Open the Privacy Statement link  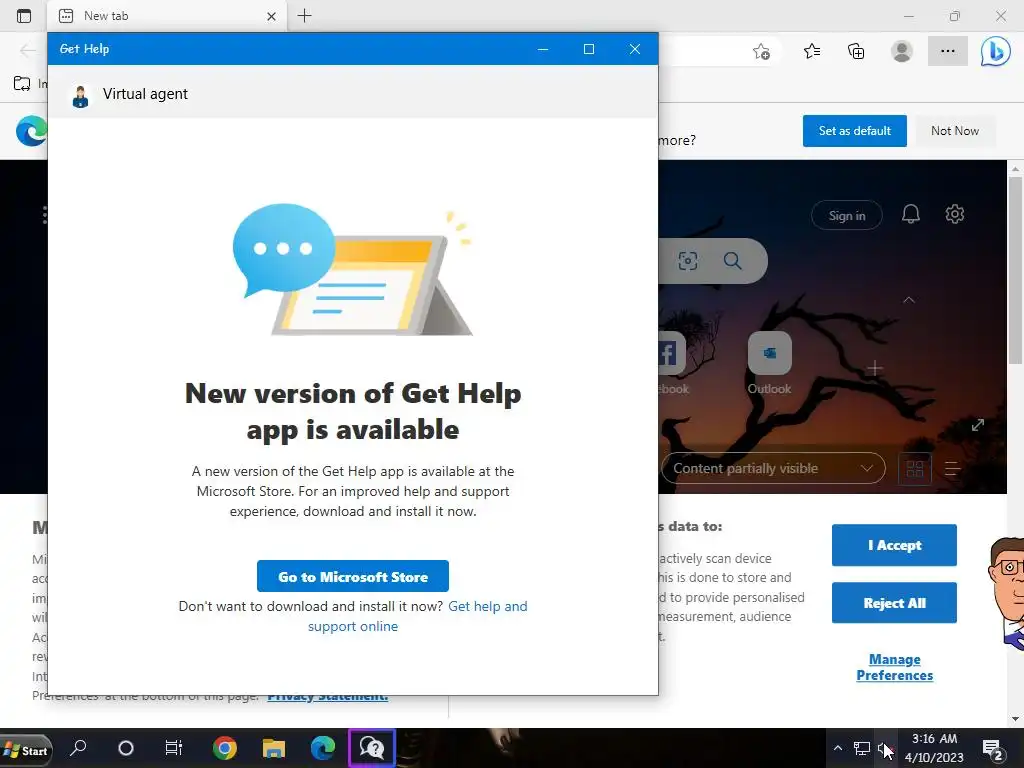(x=327, y=698)
